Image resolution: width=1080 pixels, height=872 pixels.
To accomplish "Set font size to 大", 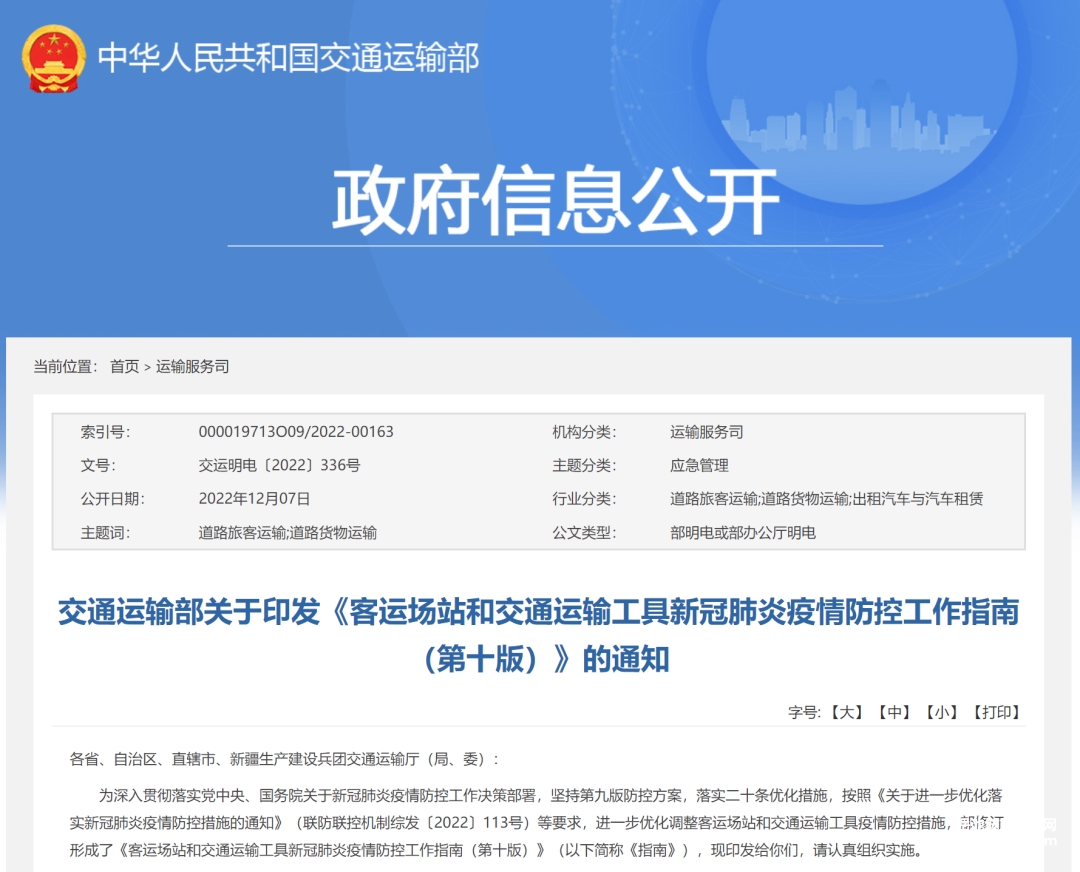I will [x=847, y=712].
